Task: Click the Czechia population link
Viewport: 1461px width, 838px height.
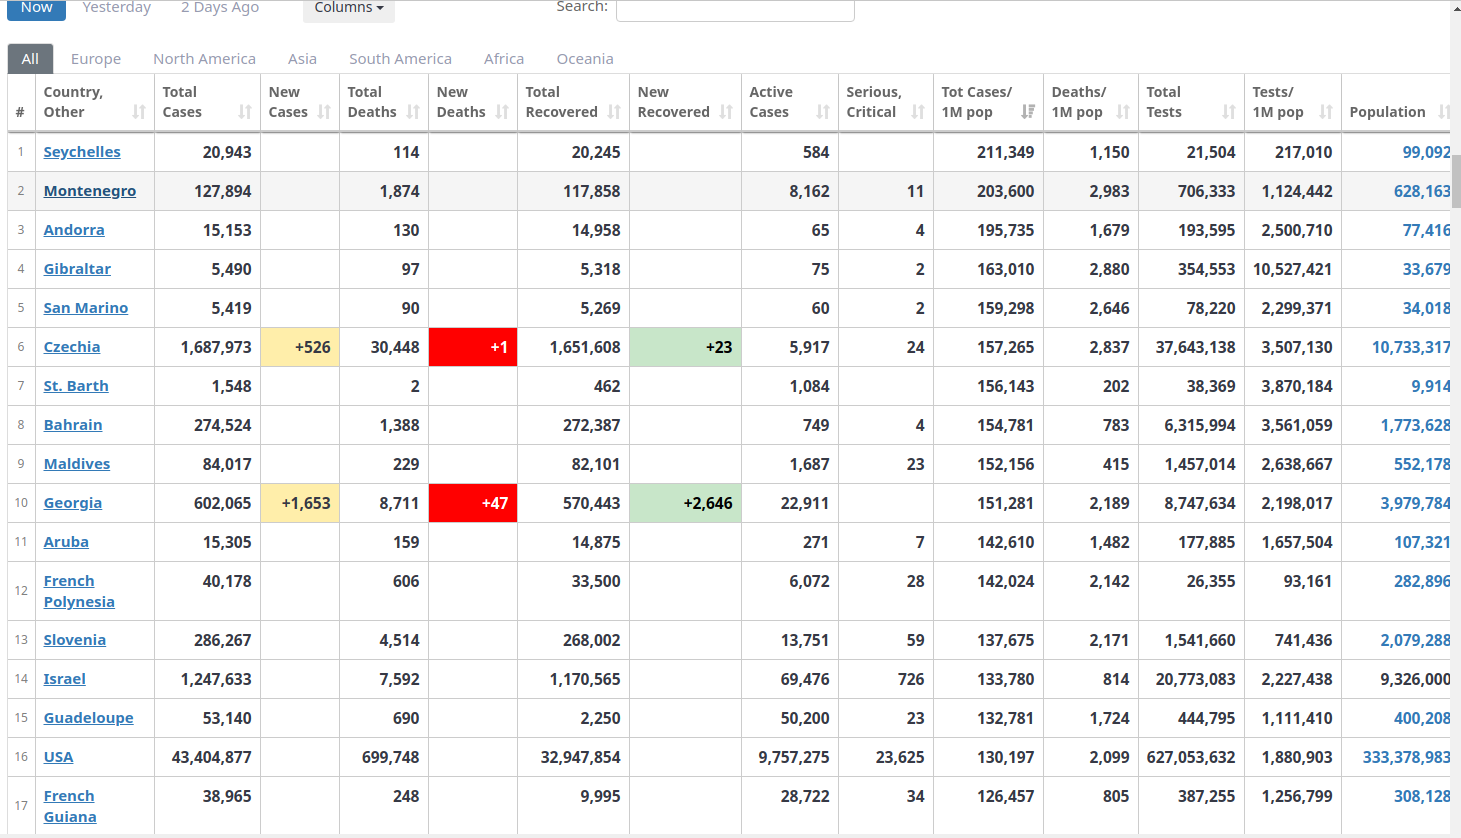Action: (x=1410, y=347)
